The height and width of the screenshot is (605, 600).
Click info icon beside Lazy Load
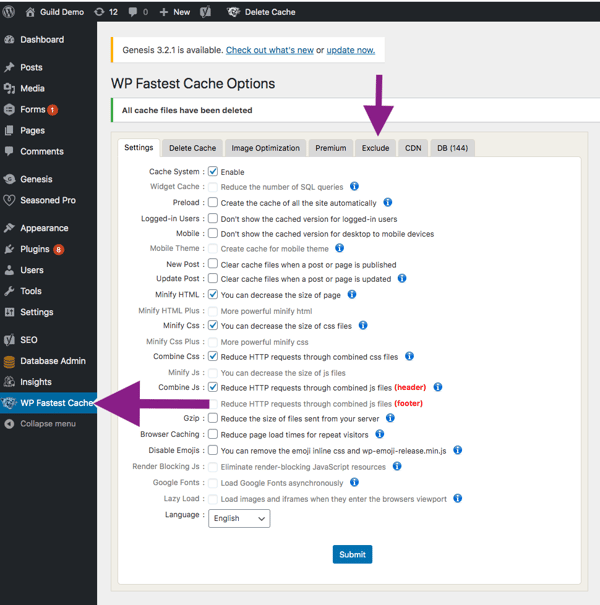coord(457,498)
